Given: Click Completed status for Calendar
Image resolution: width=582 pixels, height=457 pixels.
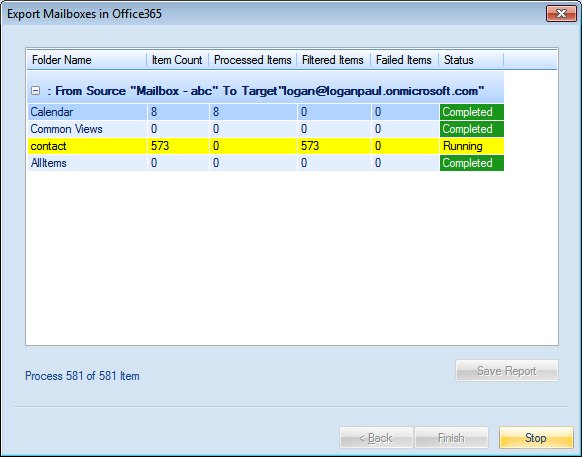Looking at the screenshot, I should [x=472, y=112].
